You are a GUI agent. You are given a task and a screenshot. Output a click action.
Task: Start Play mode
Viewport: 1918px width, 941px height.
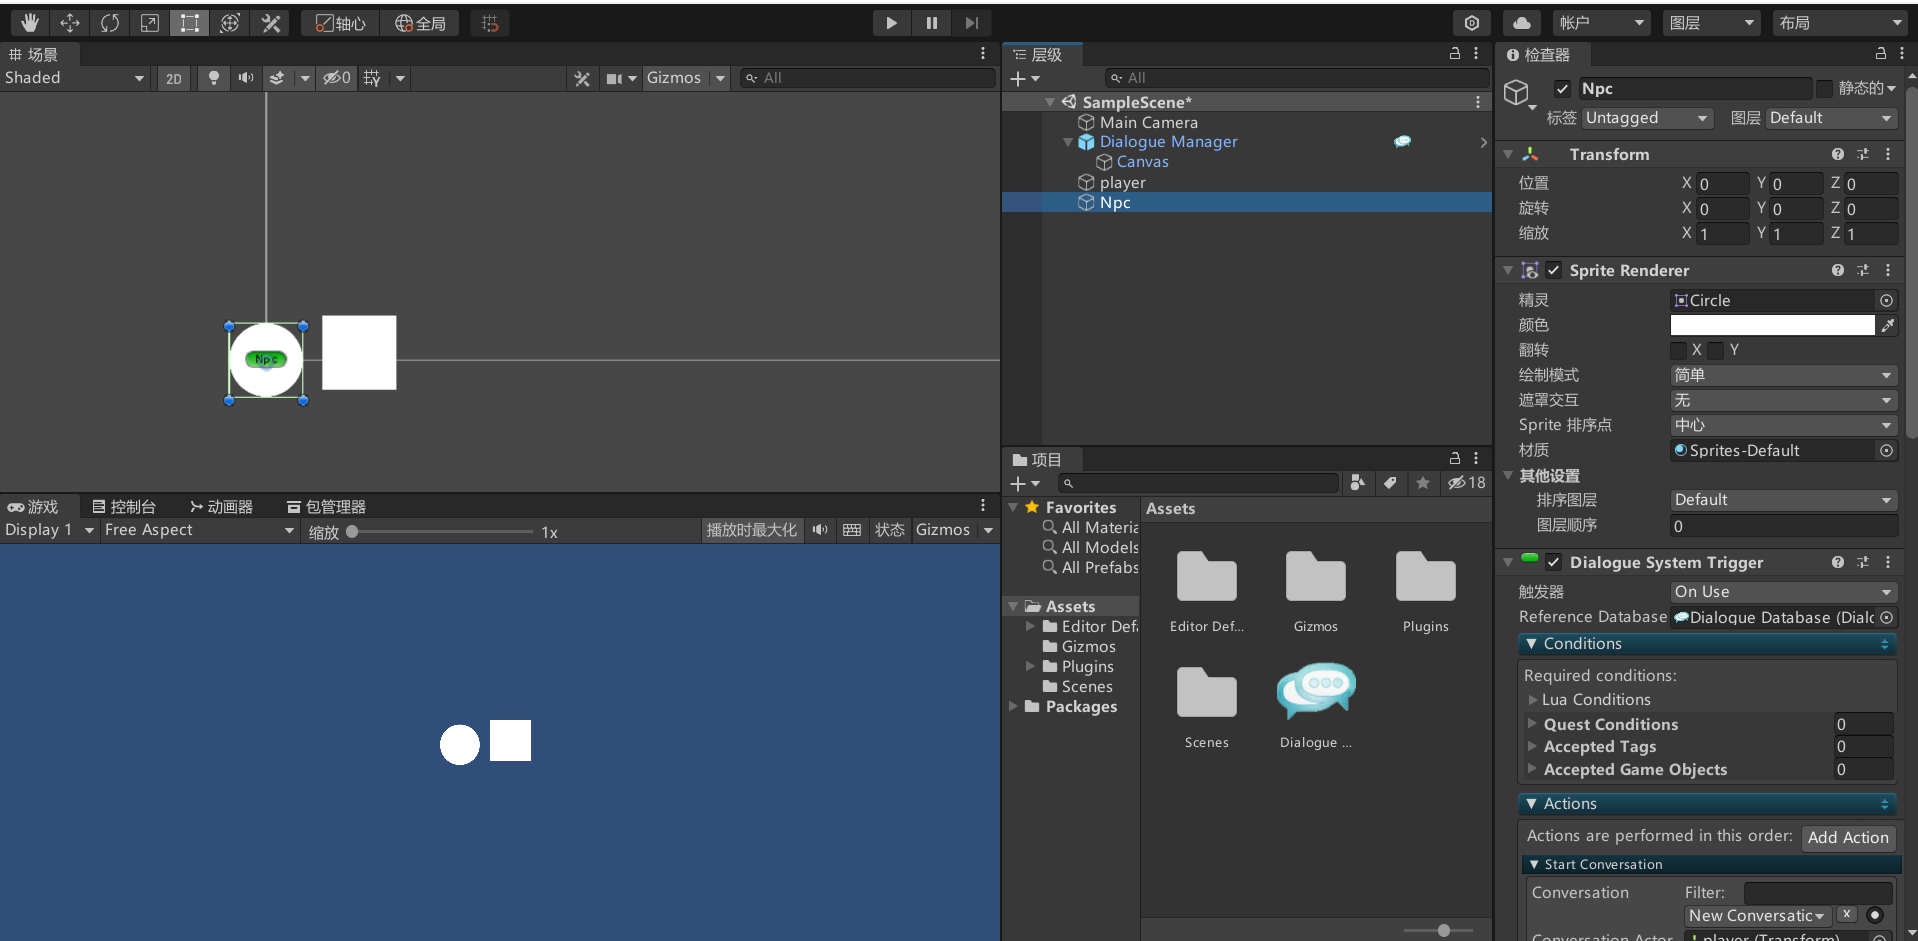click(891, 23)
